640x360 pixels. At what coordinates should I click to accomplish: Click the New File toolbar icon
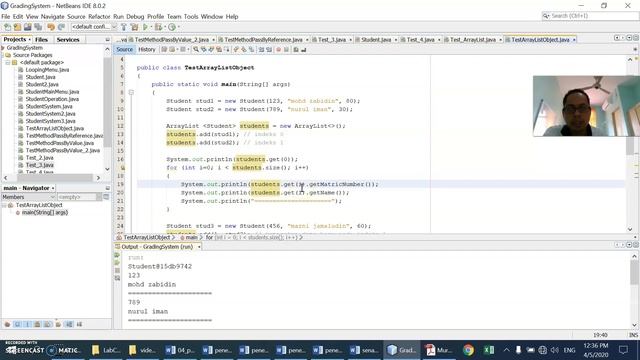coord(7,27)
